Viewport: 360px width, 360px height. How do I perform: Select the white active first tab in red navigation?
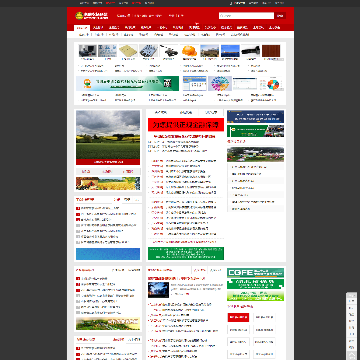[82, 28]
